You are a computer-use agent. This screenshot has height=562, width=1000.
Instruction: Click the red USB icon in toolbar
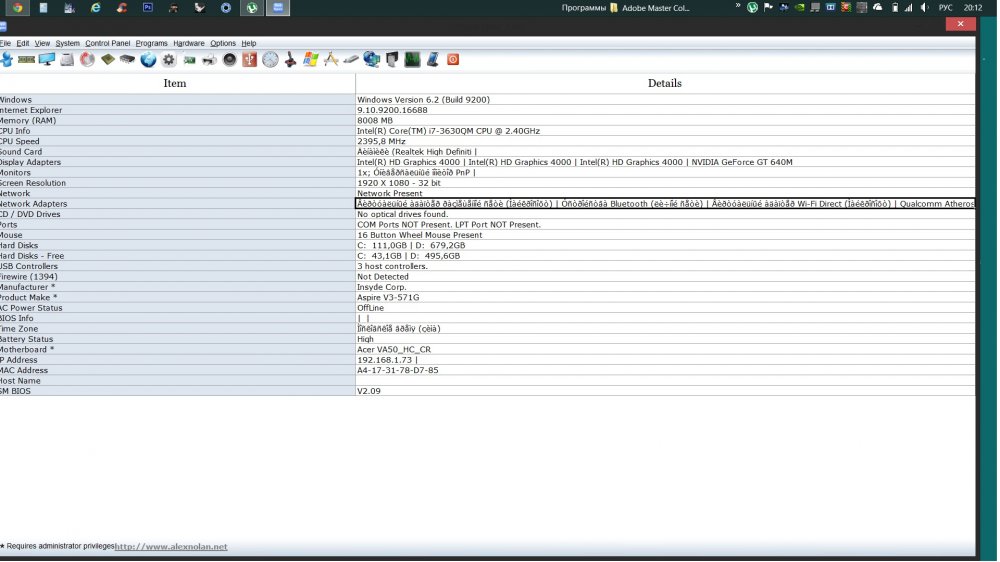249,60
